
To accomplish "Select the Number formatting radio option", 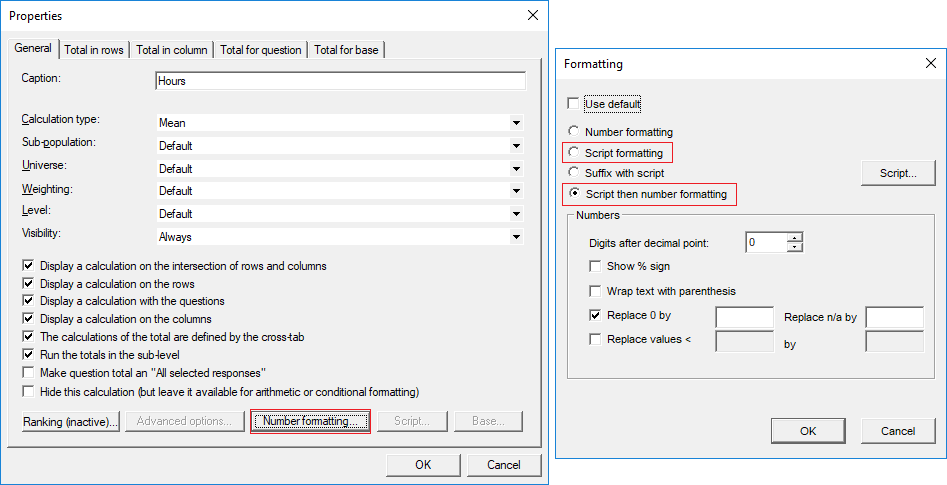I will point(573,132).
